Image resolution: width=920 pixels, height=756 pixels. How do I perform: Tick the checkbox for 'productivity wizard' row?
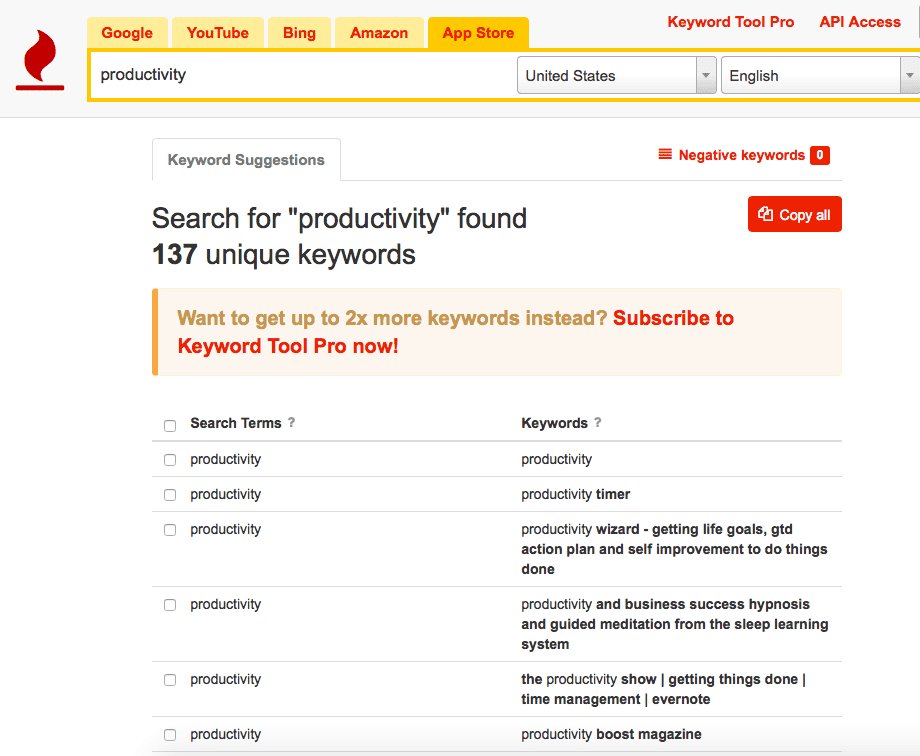click(x=170, y=530)
